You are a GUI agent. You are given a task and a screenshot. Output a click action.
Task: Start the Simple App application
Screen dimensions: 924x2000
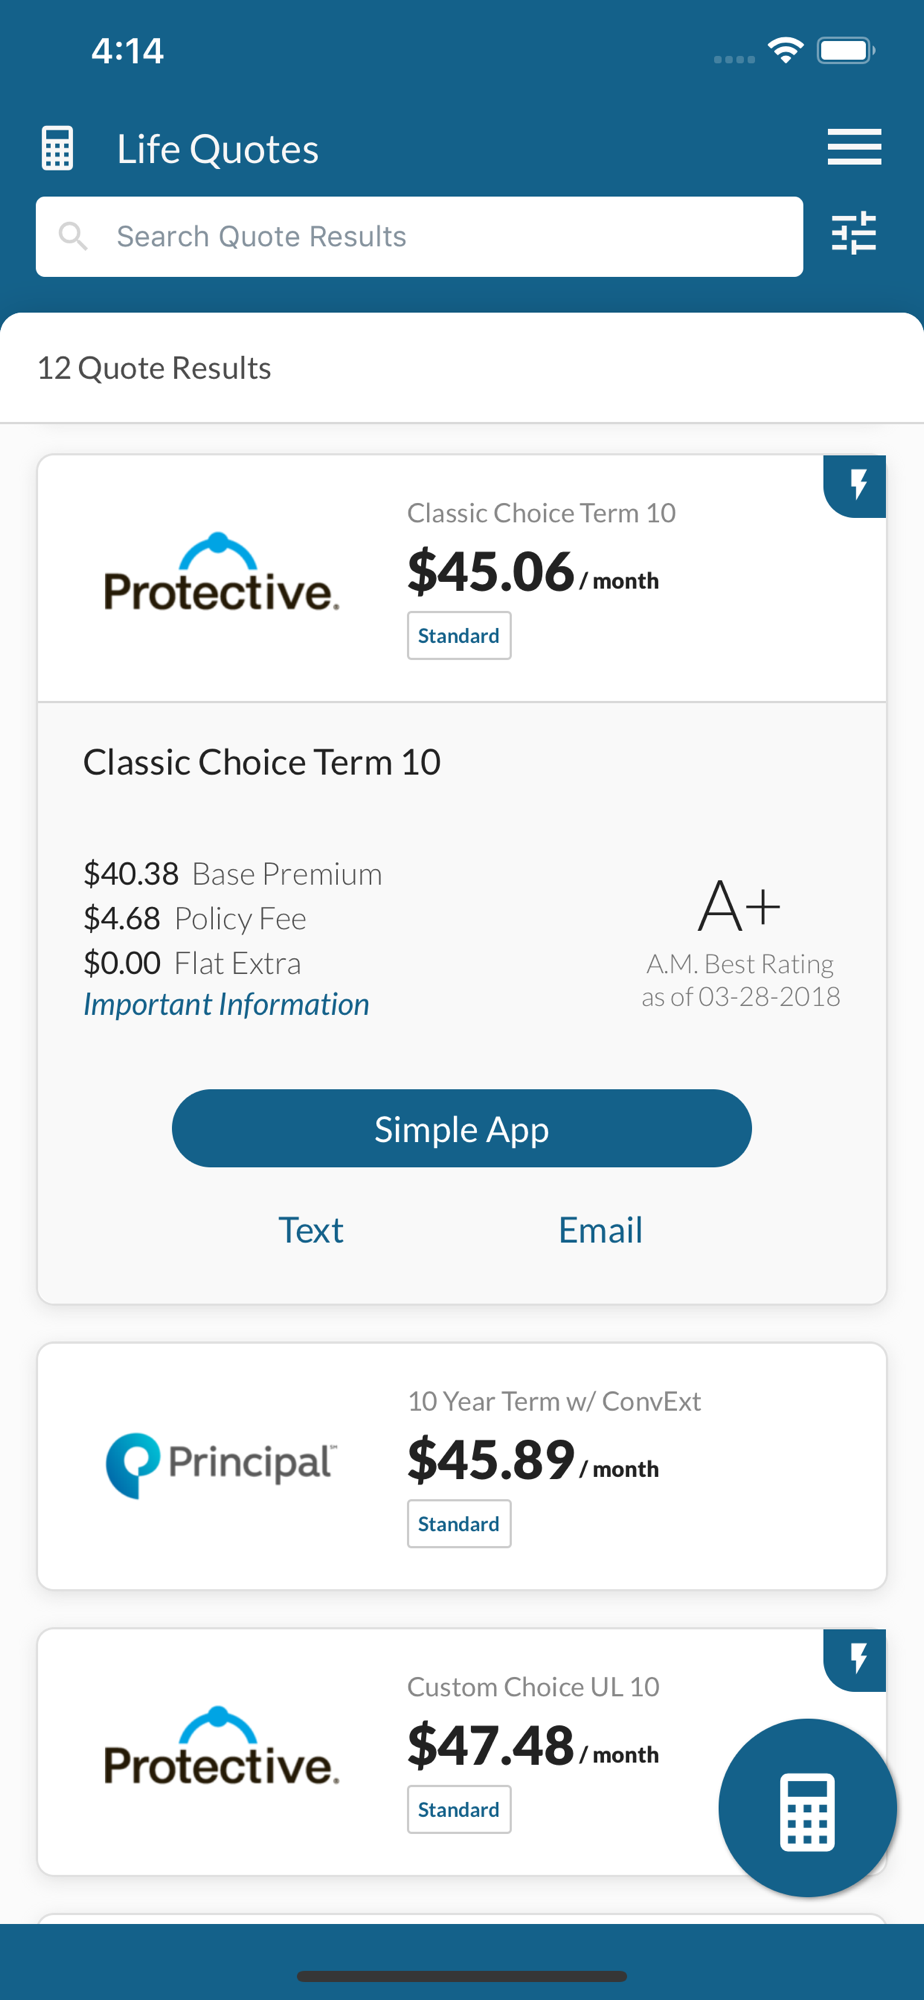(462, 1129)
